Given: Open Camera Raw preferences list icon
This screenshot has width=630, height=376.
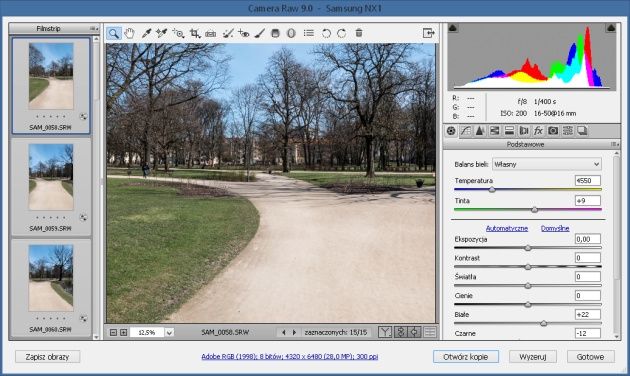Looking at the screenshot, I should pos(309,33).
